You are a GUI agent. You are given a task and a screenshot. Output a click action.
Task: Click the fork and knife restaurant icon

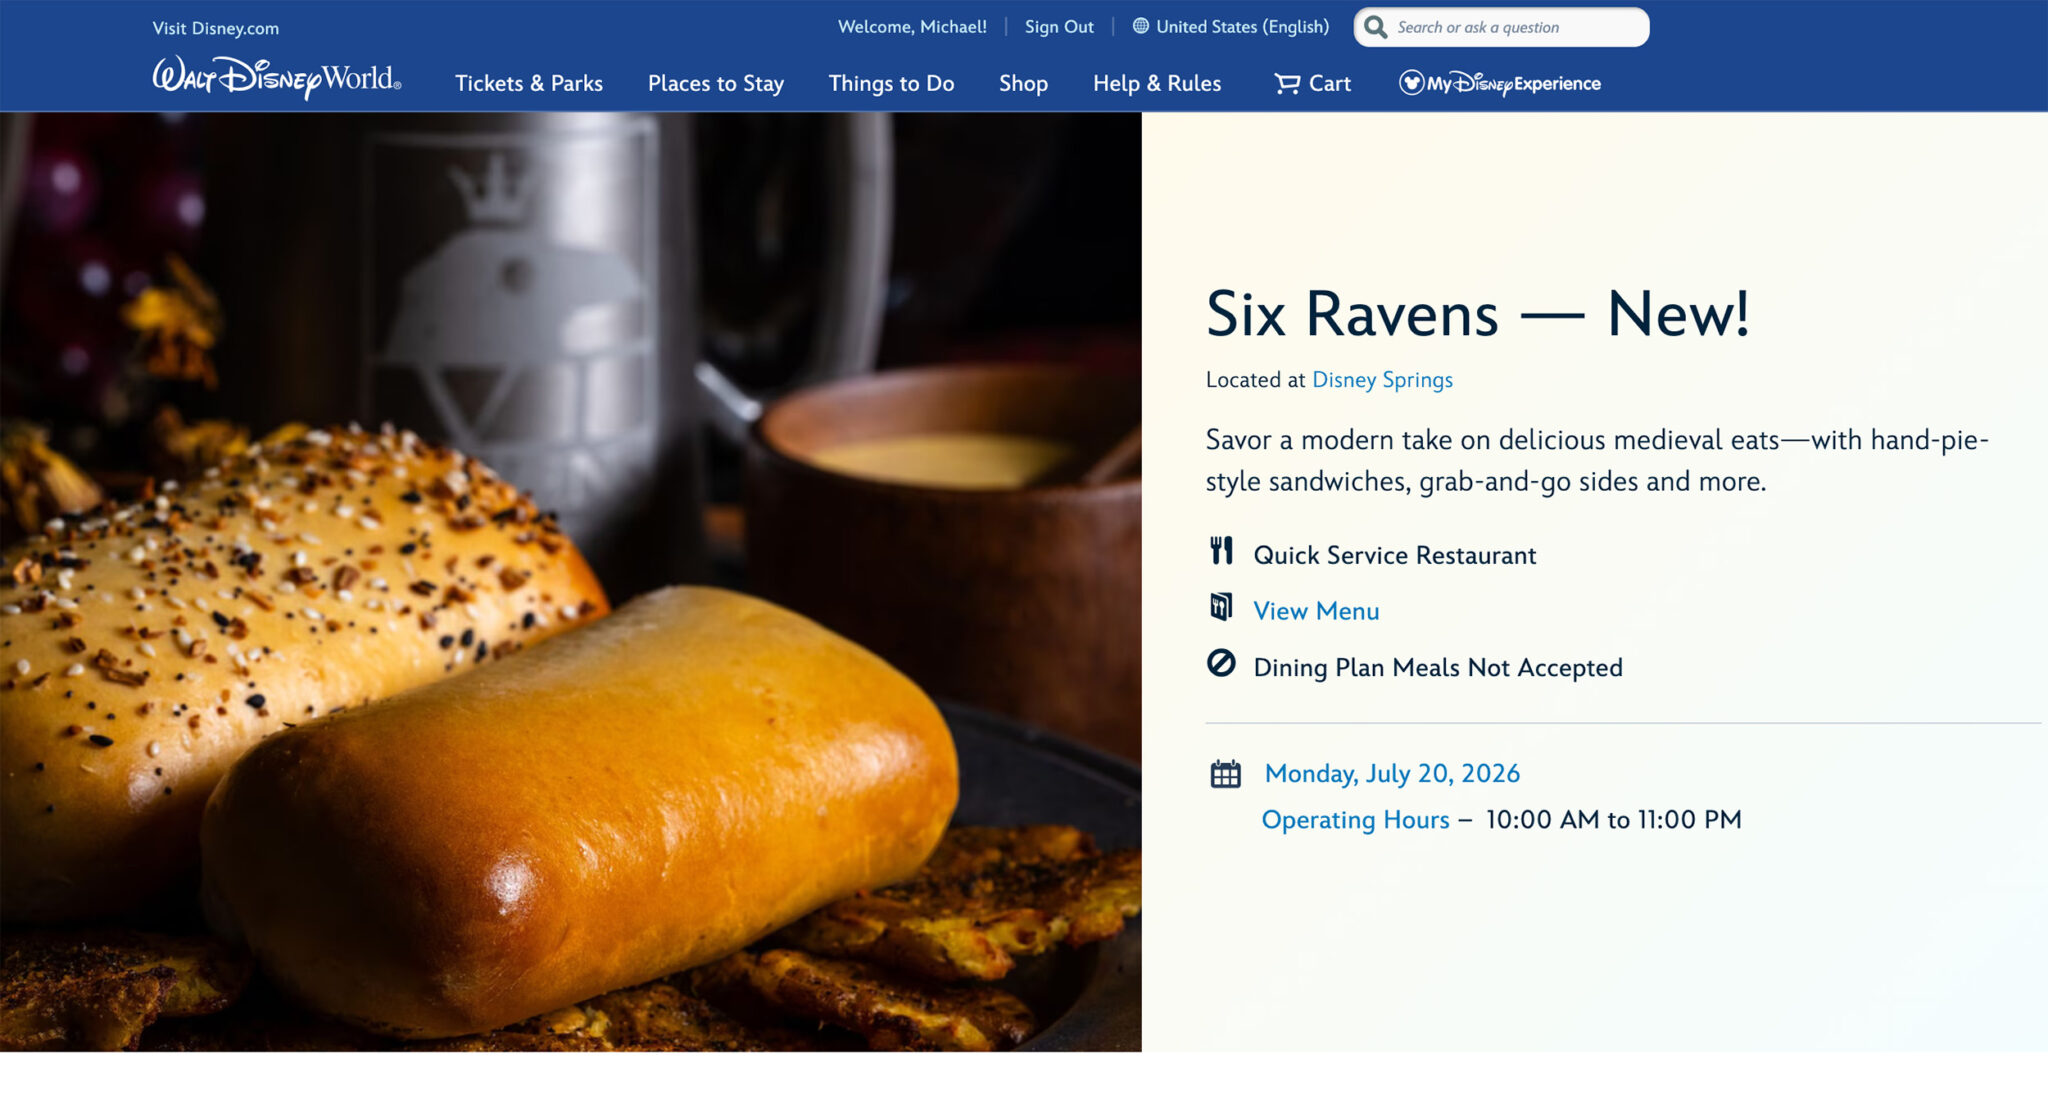[1221, 551]
